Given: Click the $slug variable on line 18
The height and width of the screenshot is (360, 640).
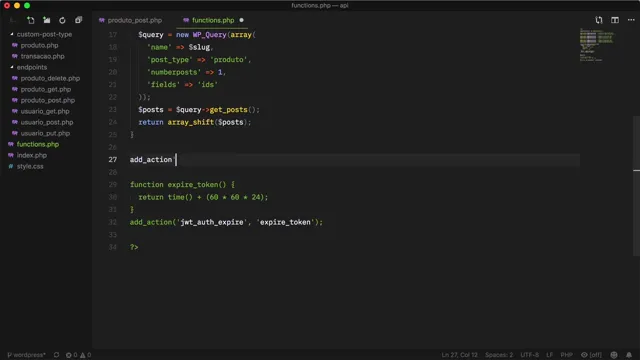Looking at the screenshot, I should point(199,47).
